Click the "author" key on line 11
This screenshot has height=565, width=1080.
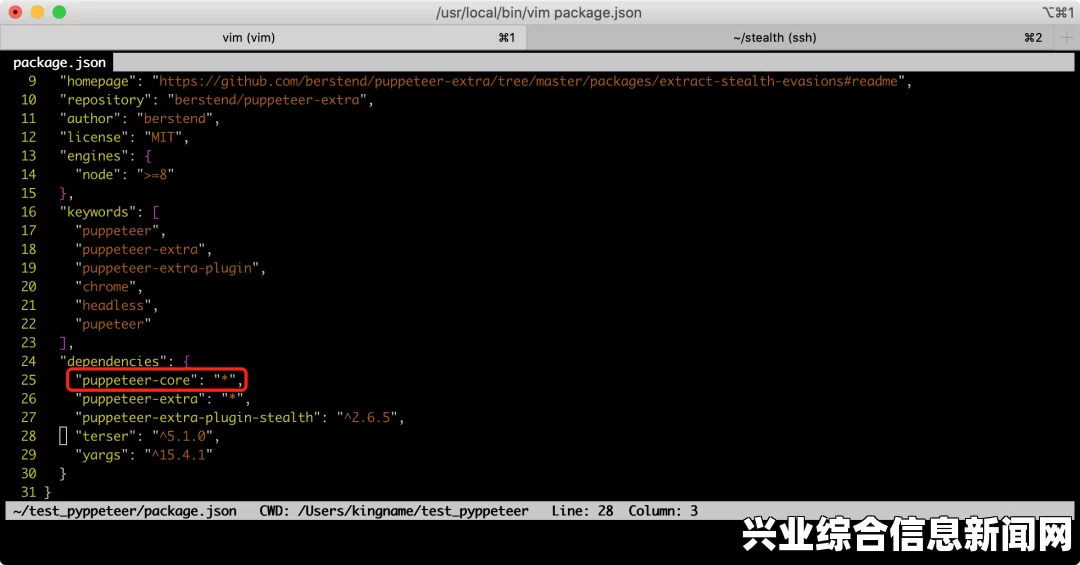[90, 119]
